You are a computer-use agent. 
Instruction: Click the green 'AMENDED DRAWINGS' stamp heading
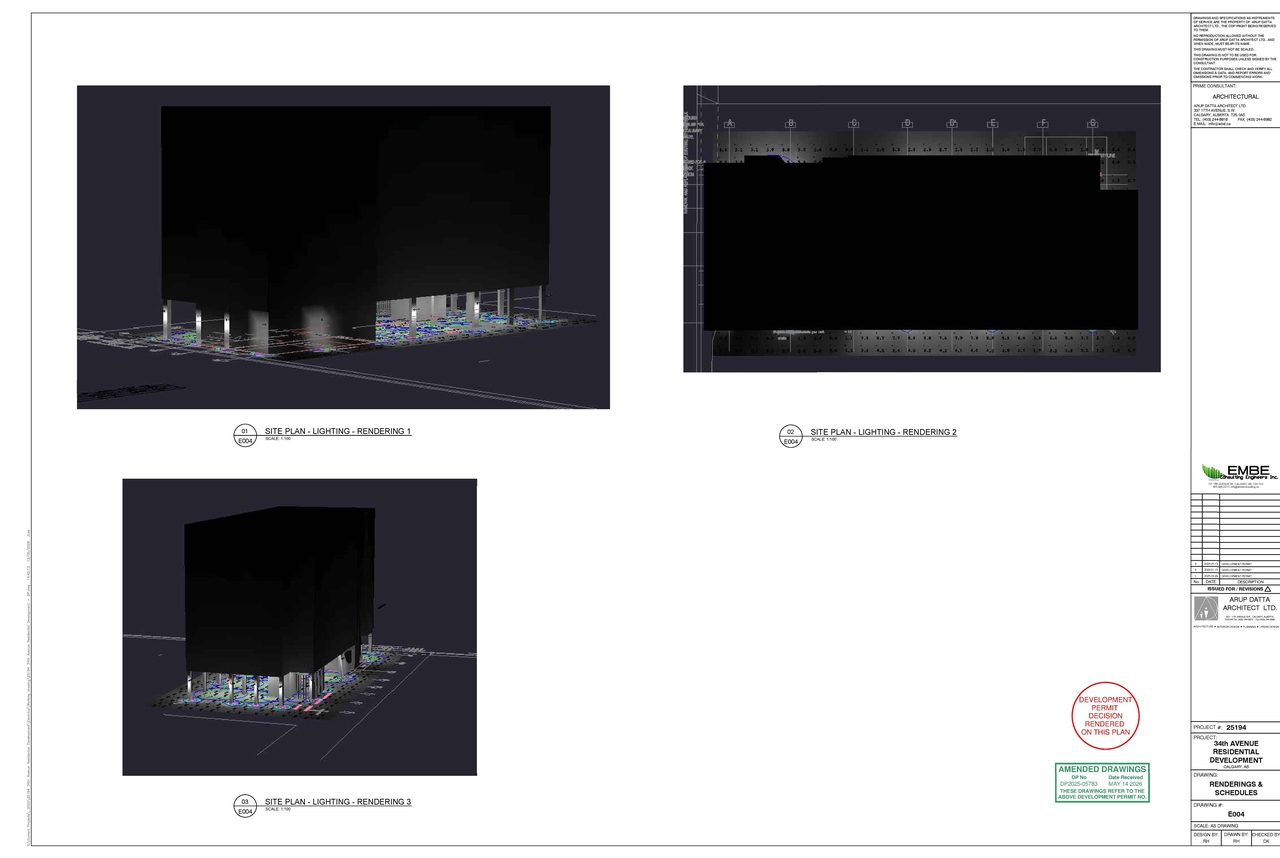pos(1102,769)
